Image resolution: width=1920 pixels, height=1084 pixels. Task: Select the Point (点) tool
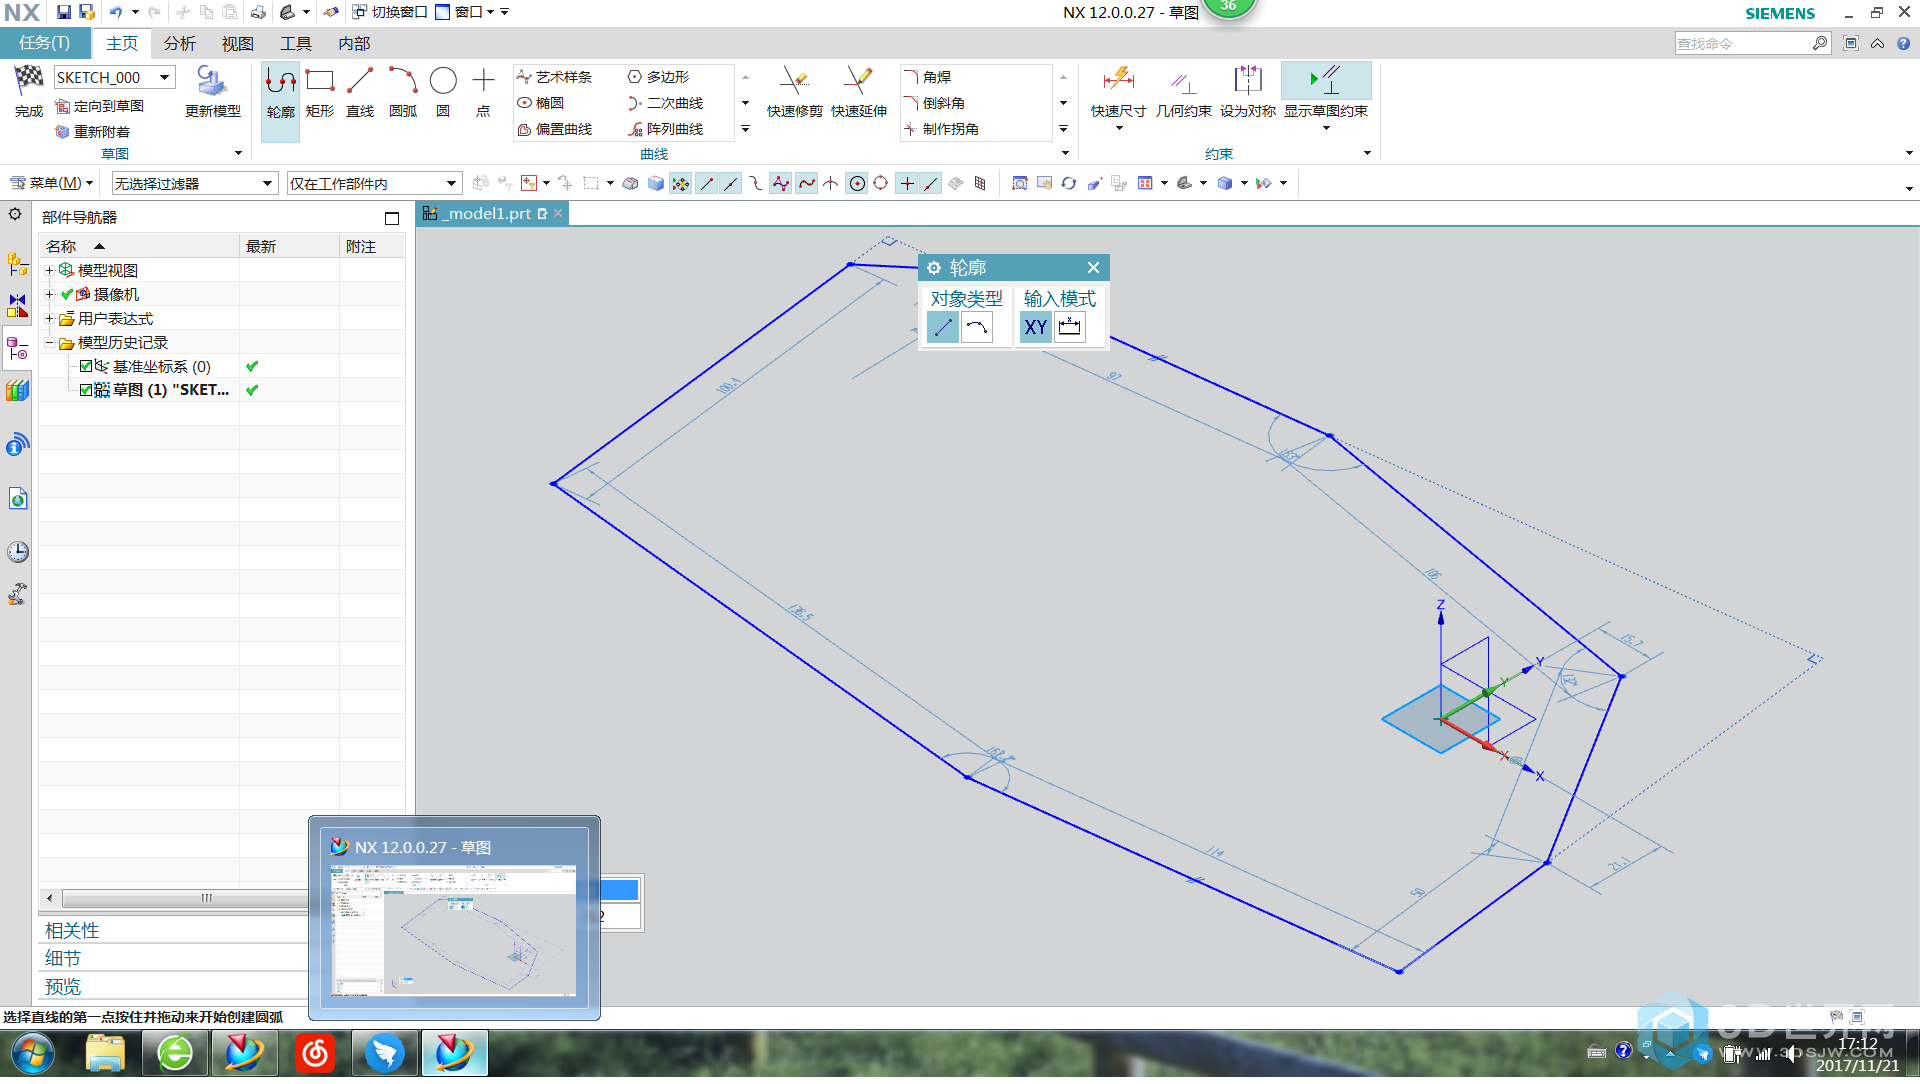pyautogui.click(x=483, y=93)
